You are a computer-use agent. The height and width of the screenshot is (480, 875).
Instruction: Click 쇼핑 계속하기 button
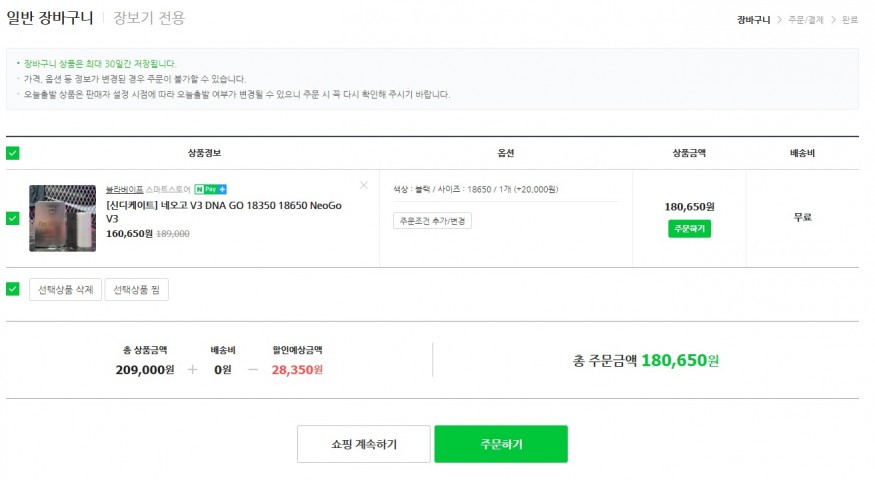(363, 444)
